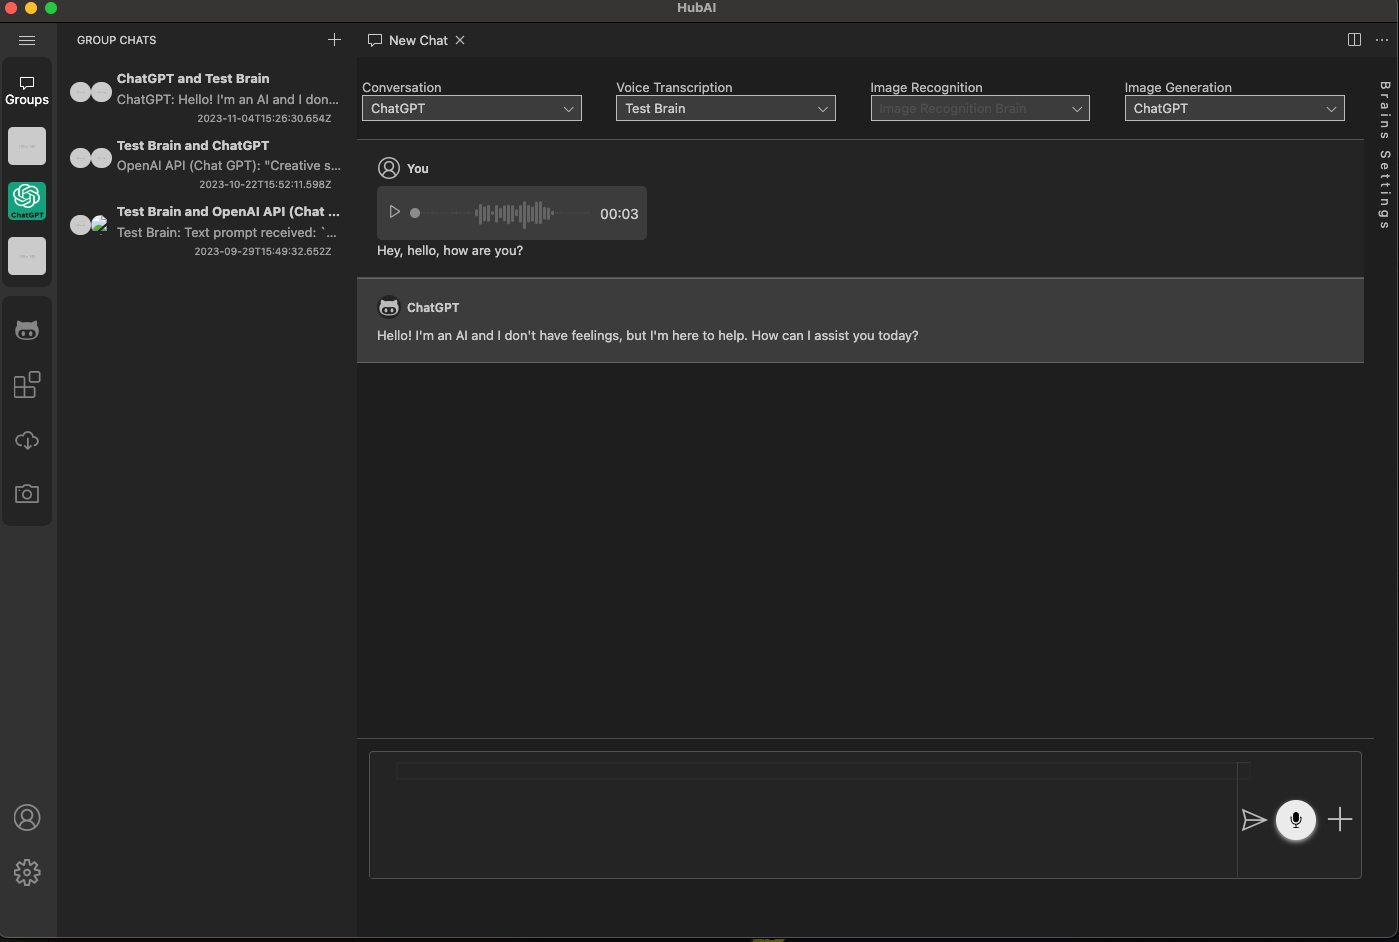Open Test Brain and OpenAI API chat
The image size is (1399, 942).
pyautogui.click(x=206, y=231)
